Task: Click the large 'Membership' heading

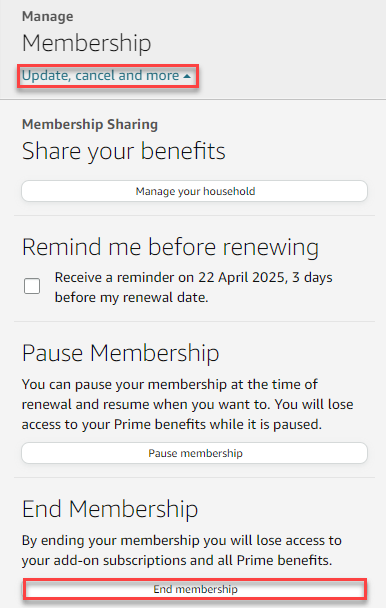Action: click(87, 43)
